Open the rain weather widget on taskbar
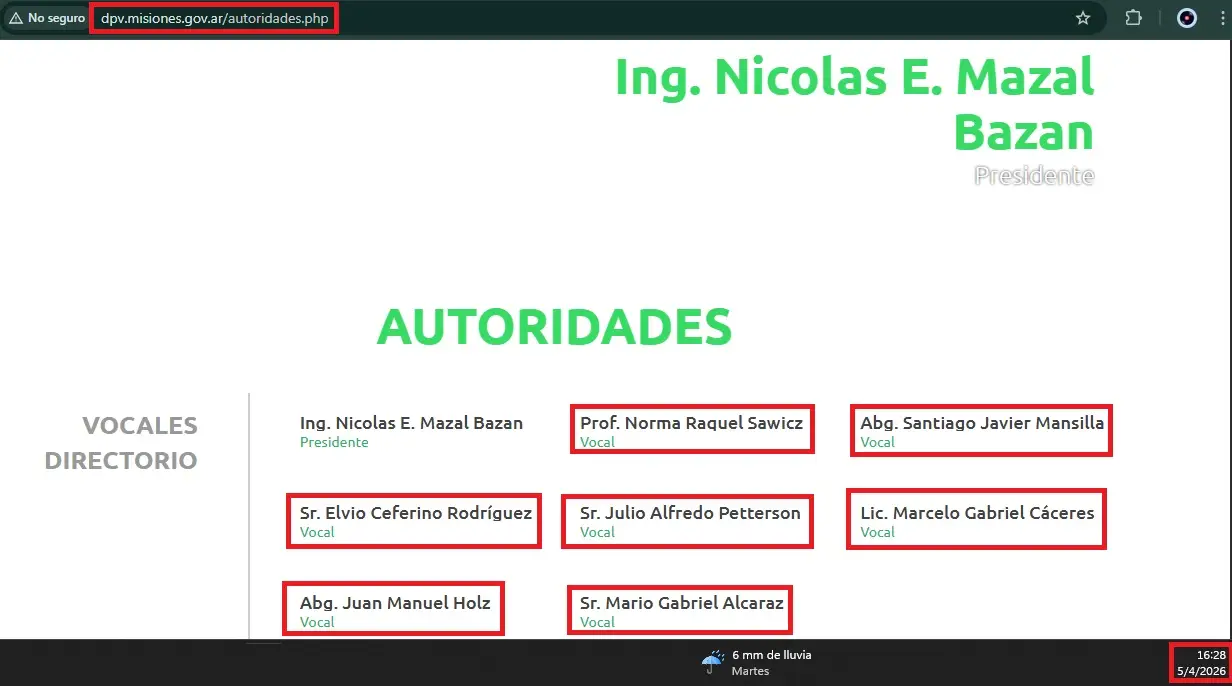Screen dimensions: 1232x686 click(x=756, y=662)
